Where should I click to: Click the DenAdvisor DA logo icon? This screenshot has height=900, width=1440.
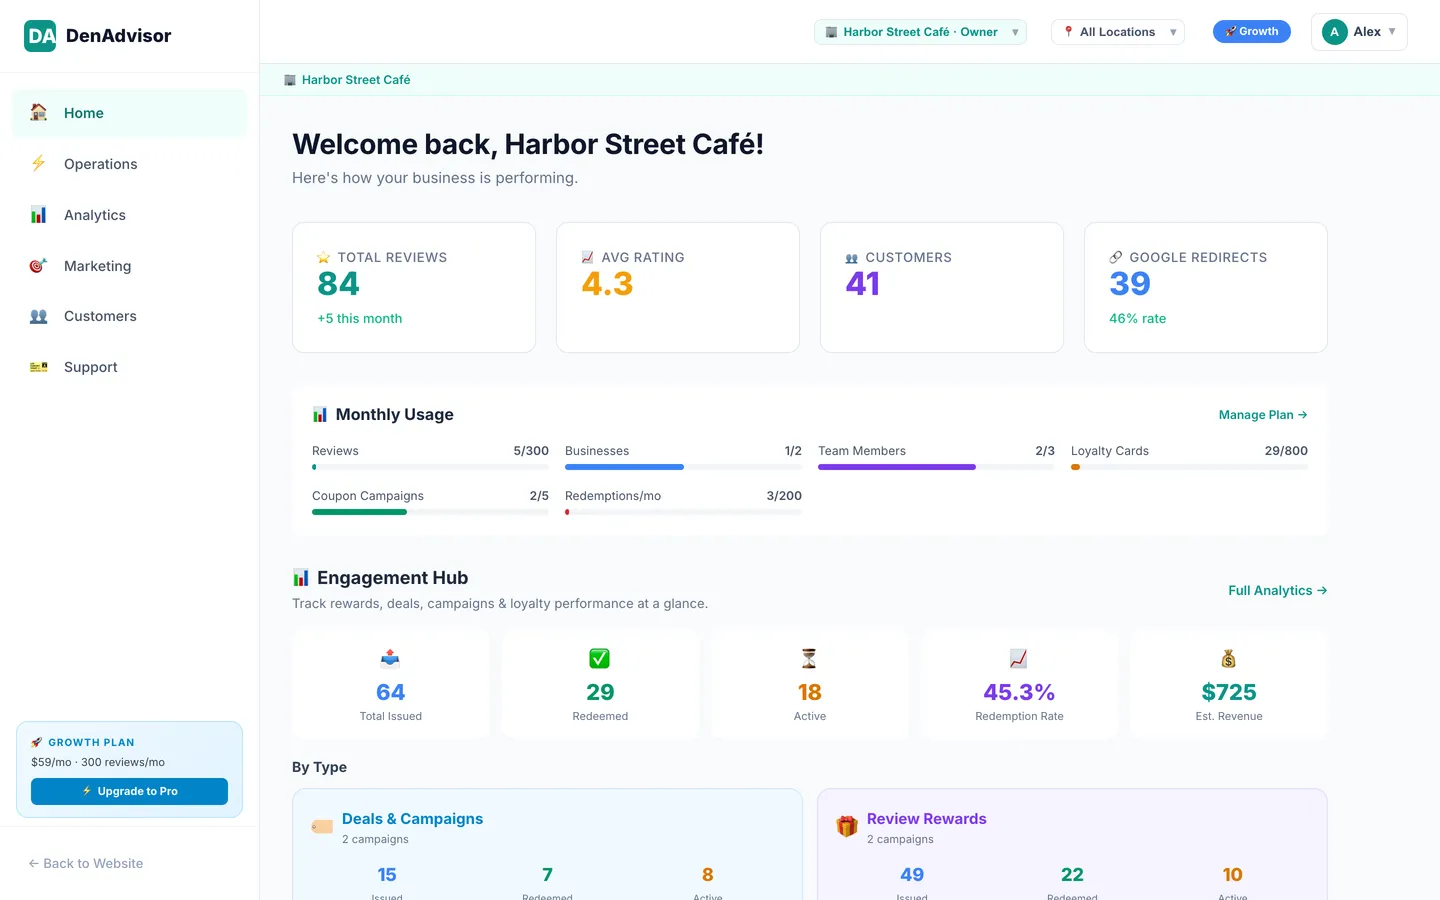click(x=40, y=36)
